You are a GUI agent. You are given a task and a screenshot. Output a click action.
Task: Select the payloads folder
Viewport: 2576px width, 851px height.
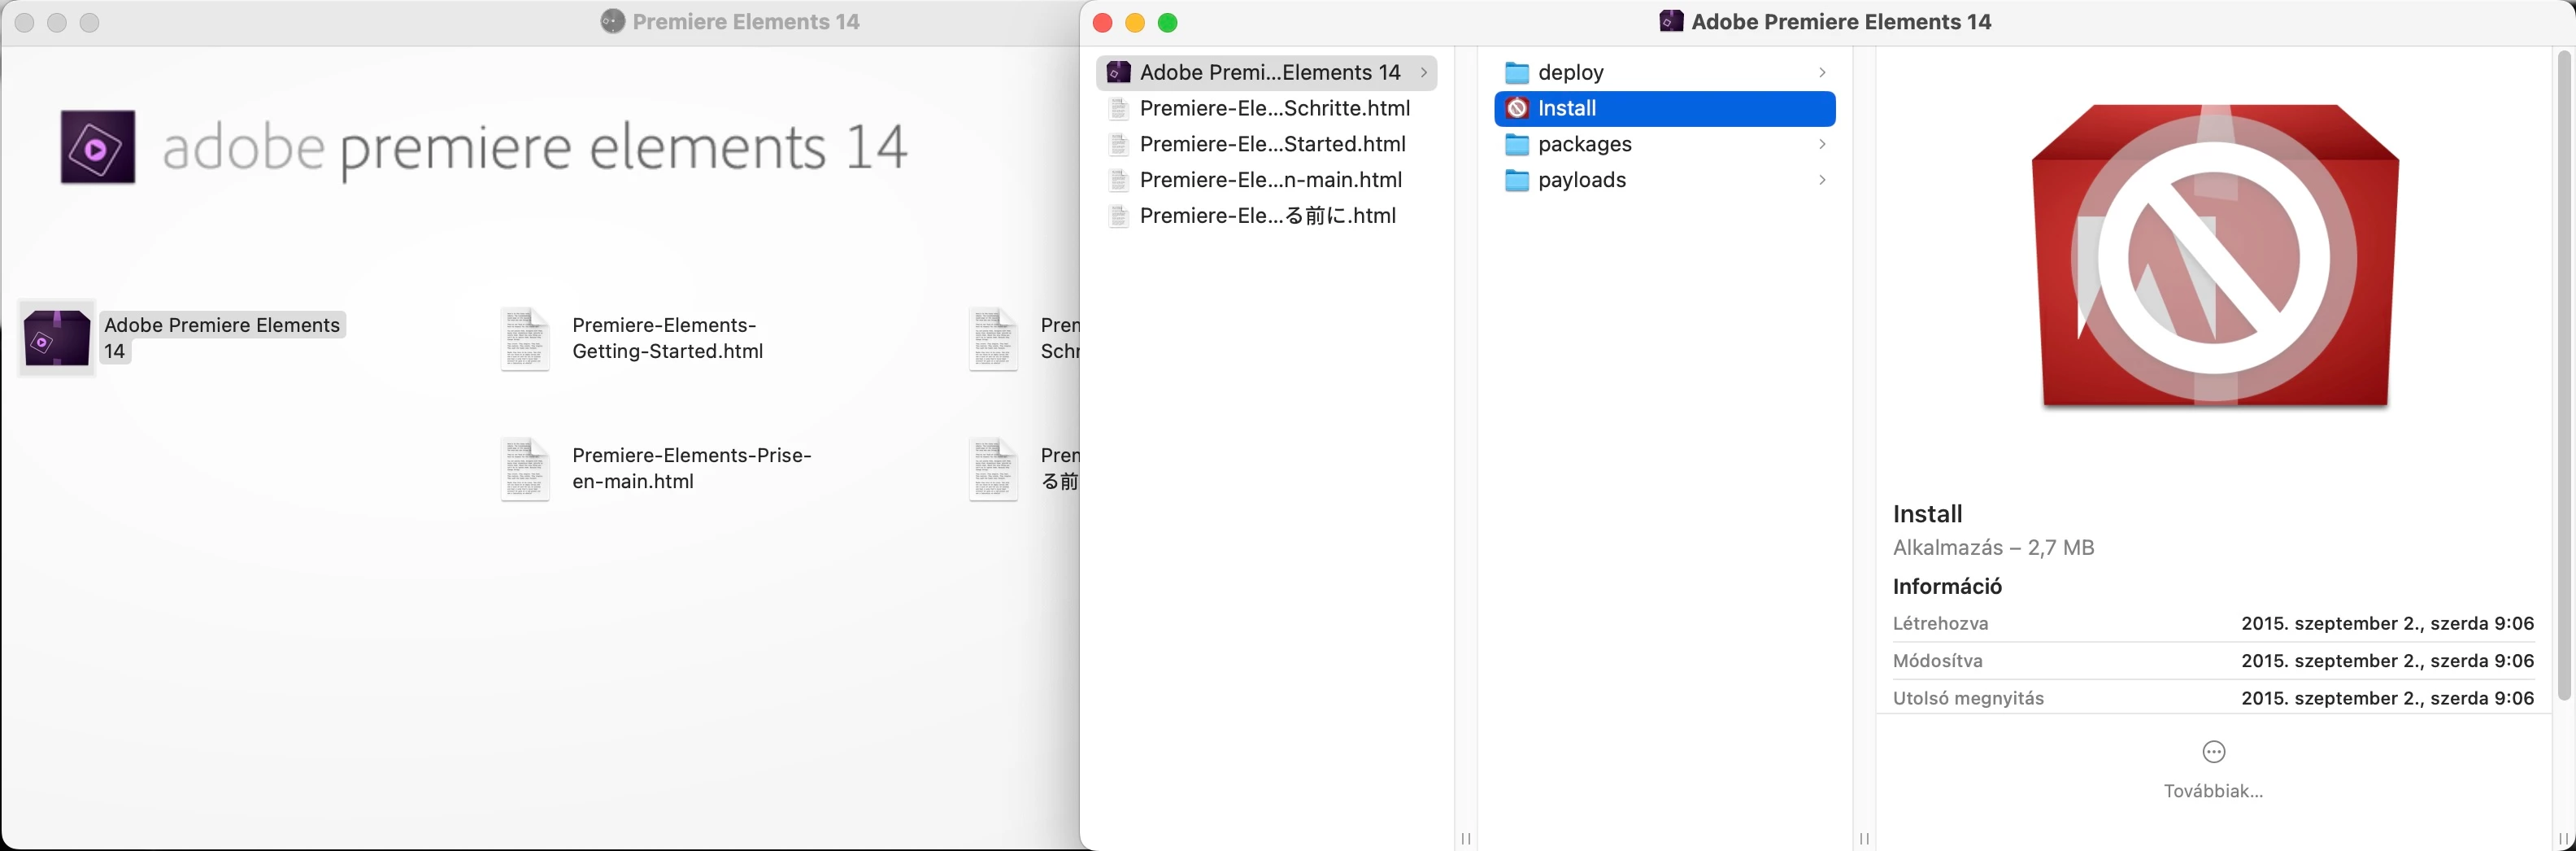pos(1665,180)
